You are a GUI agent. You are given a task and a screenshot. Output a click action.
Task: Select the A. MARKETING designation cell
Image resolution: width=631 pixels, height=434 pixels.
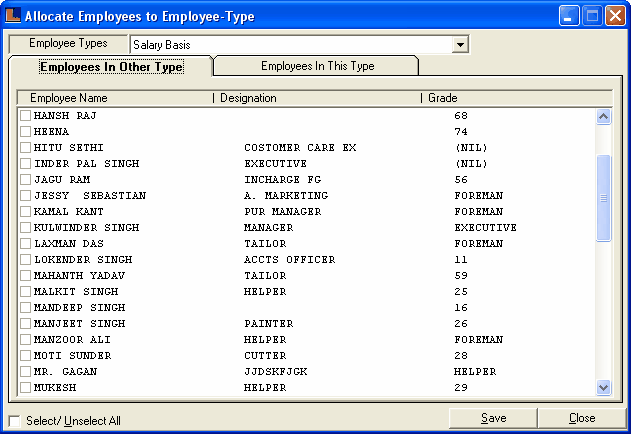(x=286, y=196)
